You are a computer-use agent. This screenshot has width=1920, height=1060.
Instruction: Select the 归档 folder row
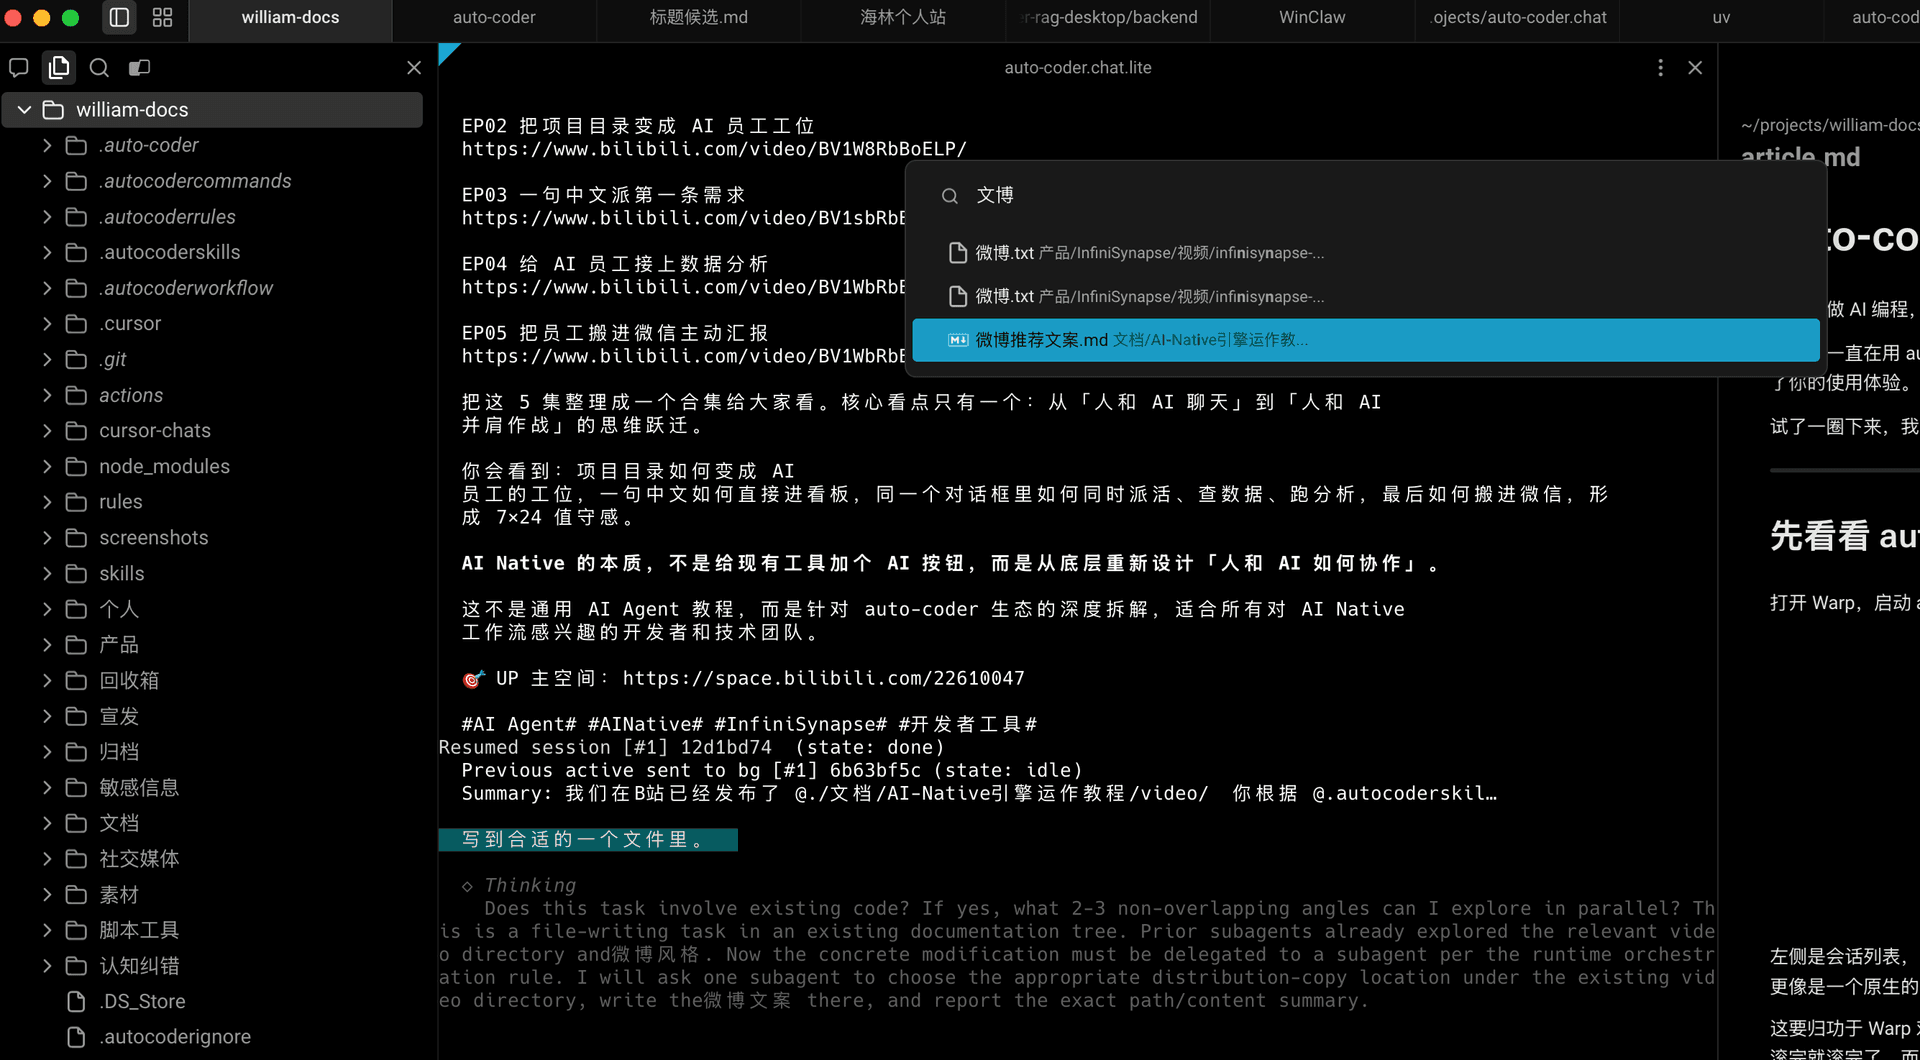pyautogui.click(x=212, y=752)
